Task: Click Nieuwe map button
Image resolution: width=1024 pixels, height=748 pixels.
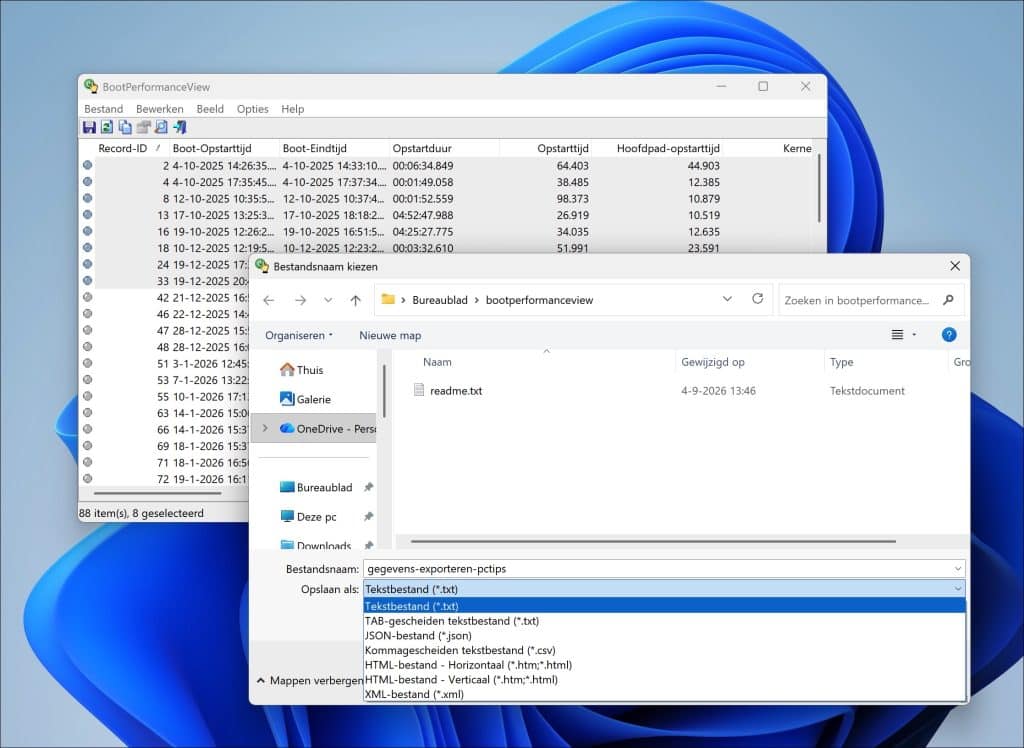Action: (x=390, y=335)
